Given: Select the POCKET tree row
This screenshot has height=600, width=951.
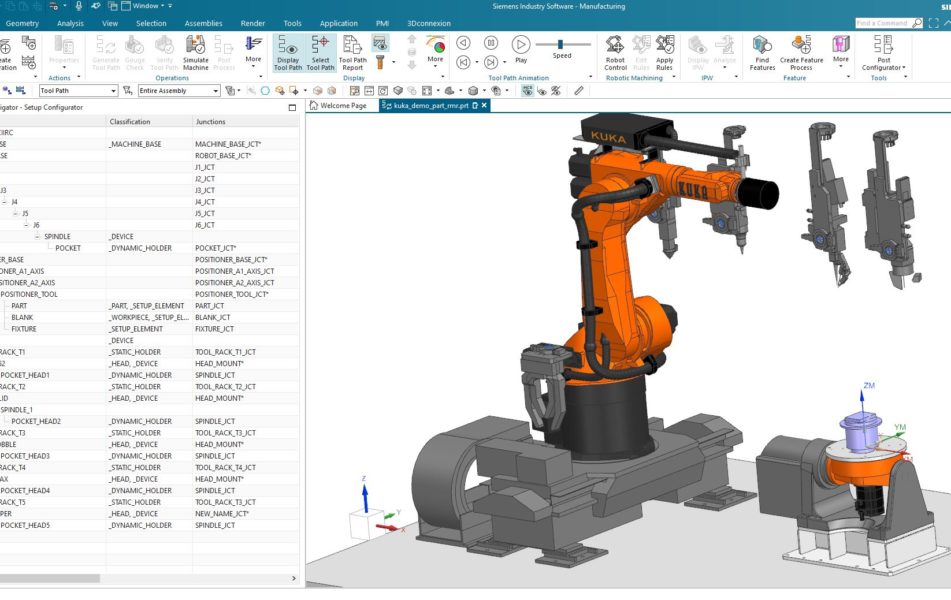Looking at the screenshot, I should [68, 248].
